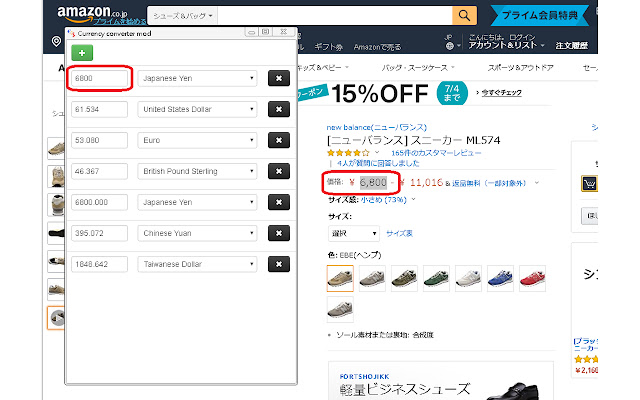Viewport: 640px width, 400px height.
Task: Open the 165件のカスタマーレビュー link
Action: (x=436, y=153)
